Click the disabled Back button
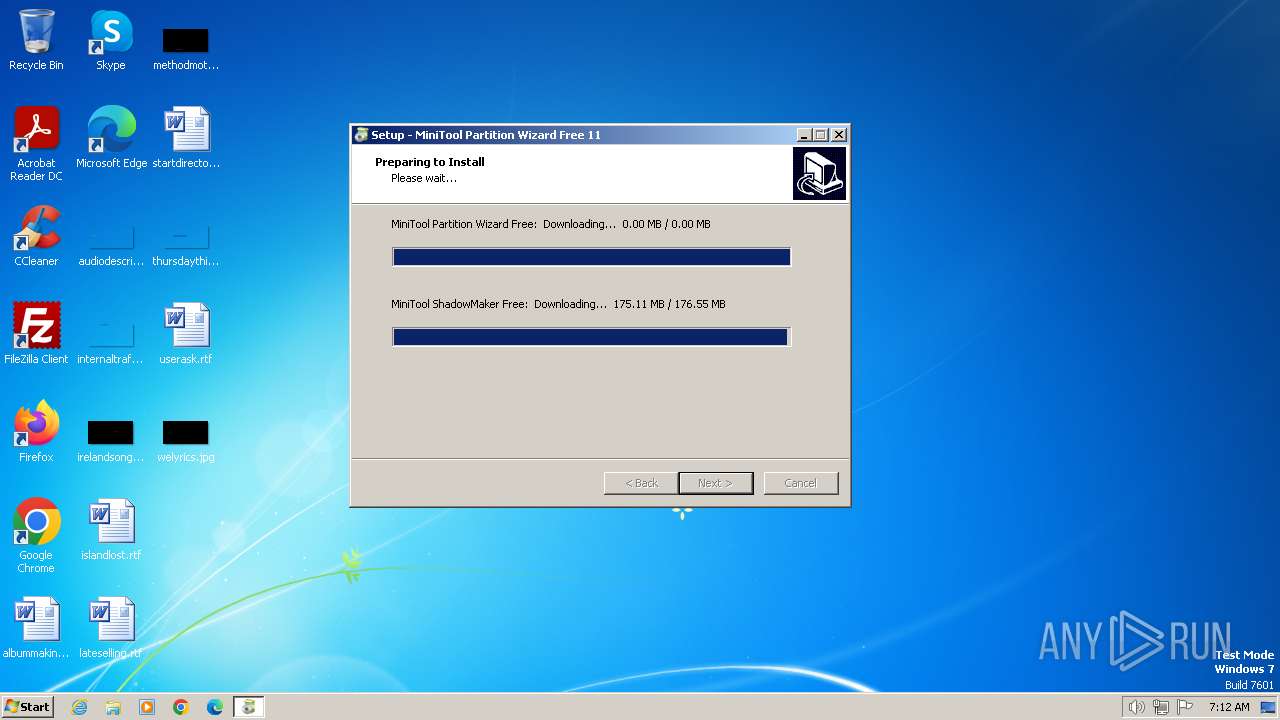This screenshot has width=1280, height=720. [x=641, y=483]
